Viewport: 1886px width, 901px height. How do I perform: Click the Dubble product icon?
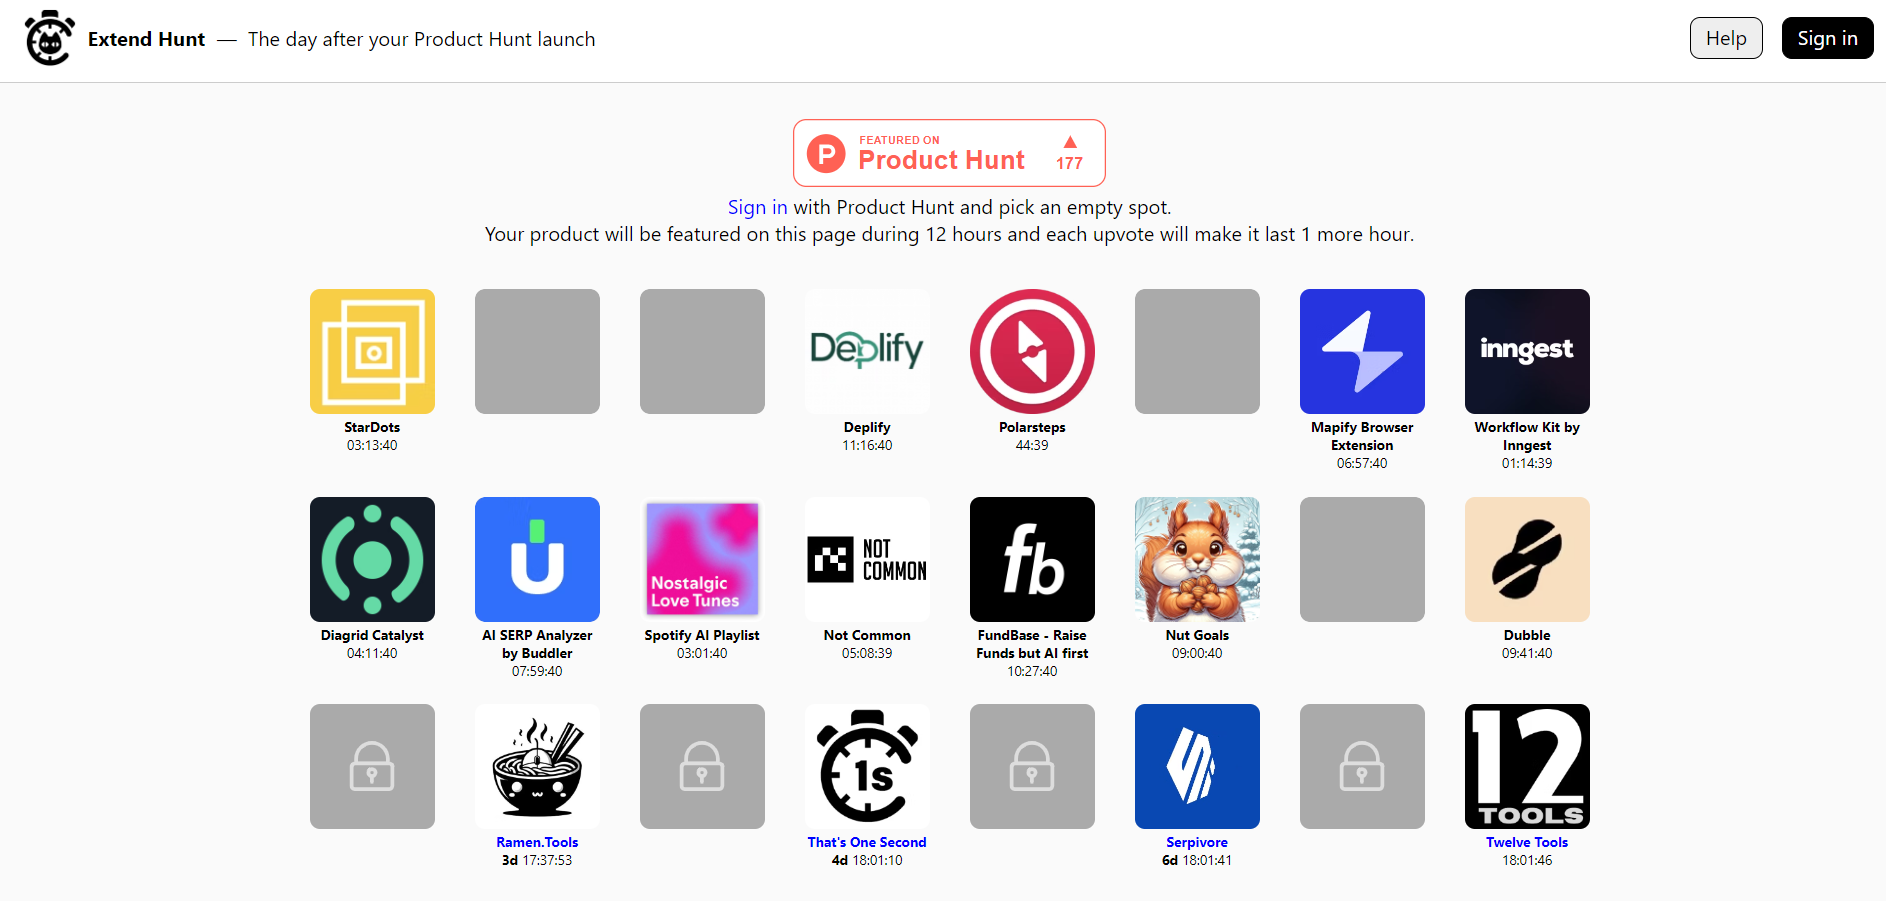(x=1527, y=559)
